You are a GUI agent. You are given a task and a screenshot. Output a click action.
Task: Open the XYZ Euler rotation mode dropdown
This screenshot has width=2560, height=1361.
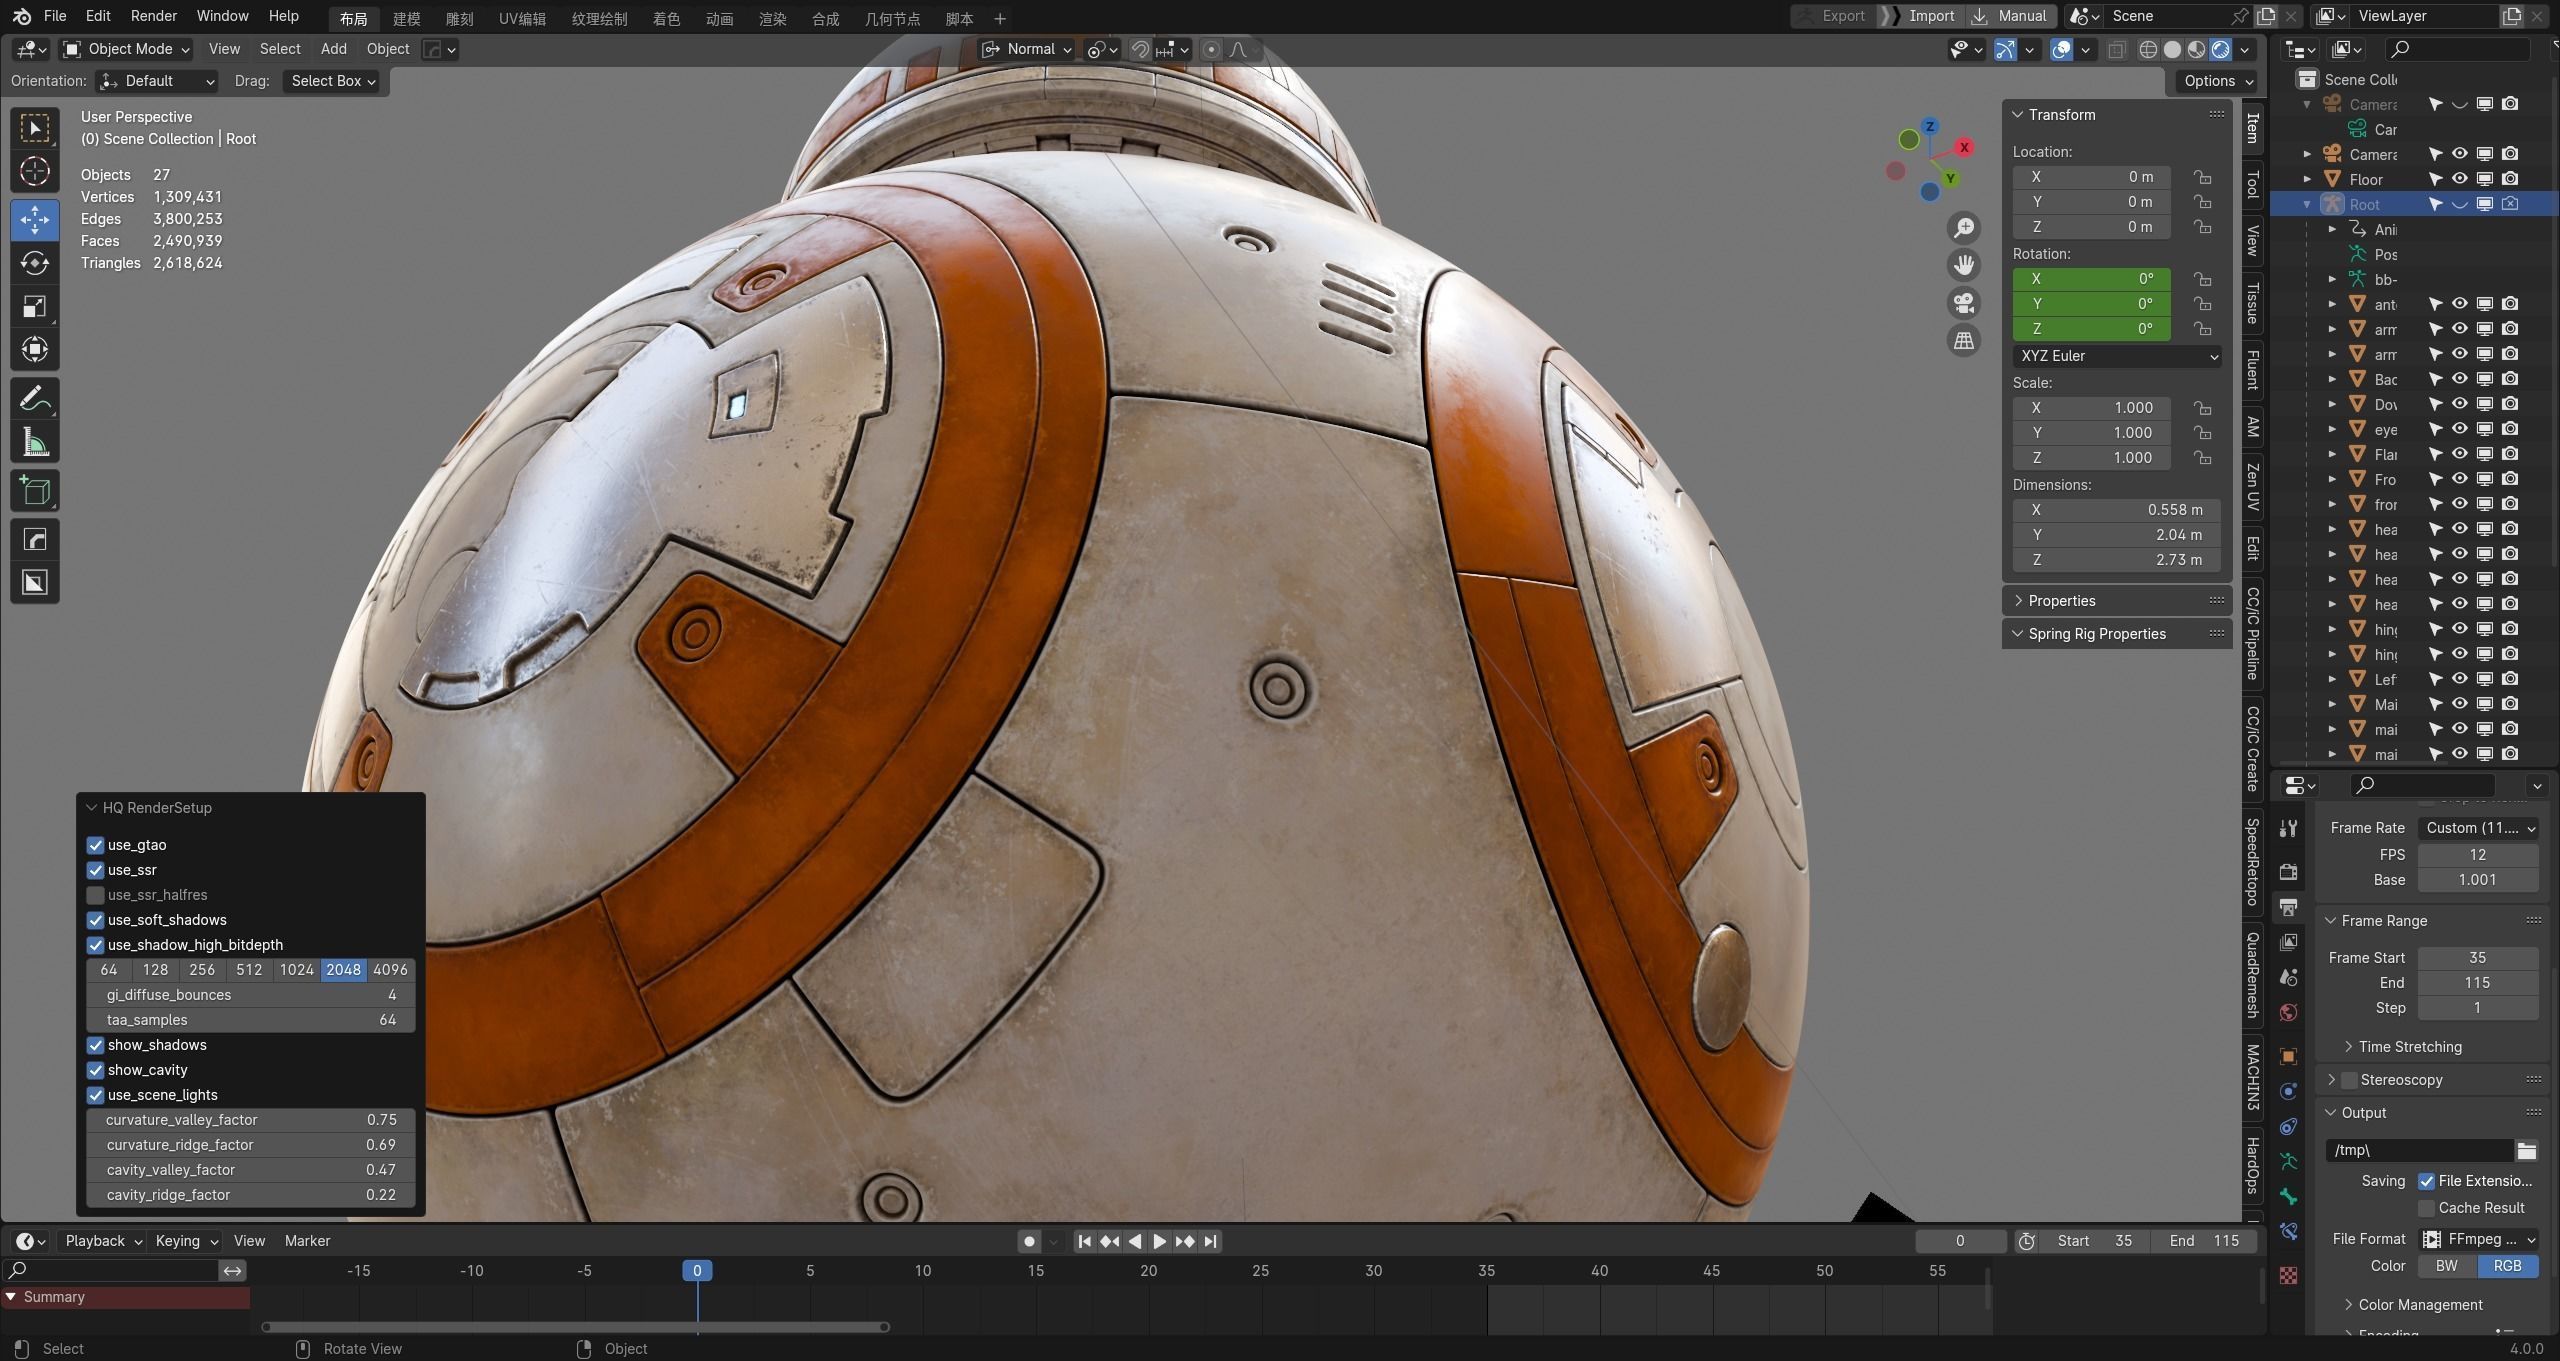pos(2116,356)
